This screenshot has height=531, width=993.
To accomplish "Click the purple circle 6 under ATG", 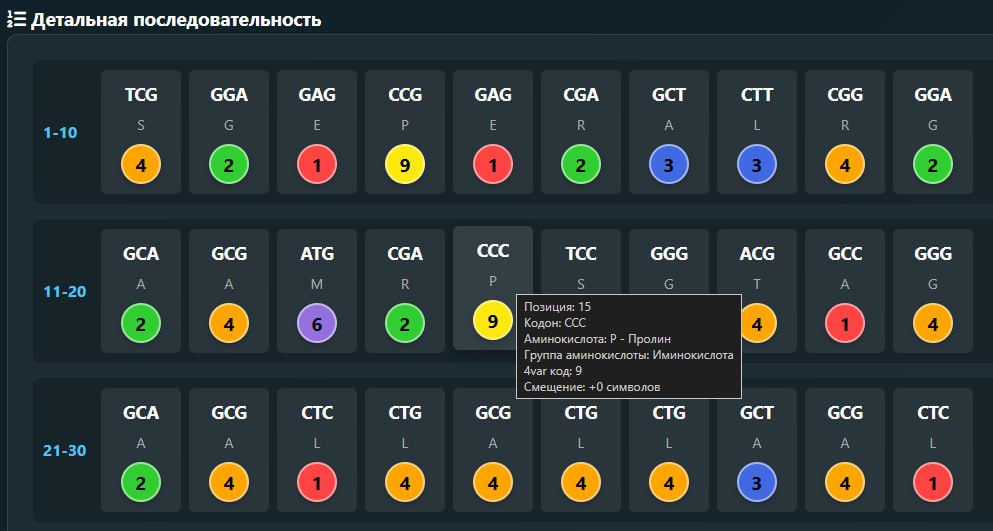I will pos(317,324).
